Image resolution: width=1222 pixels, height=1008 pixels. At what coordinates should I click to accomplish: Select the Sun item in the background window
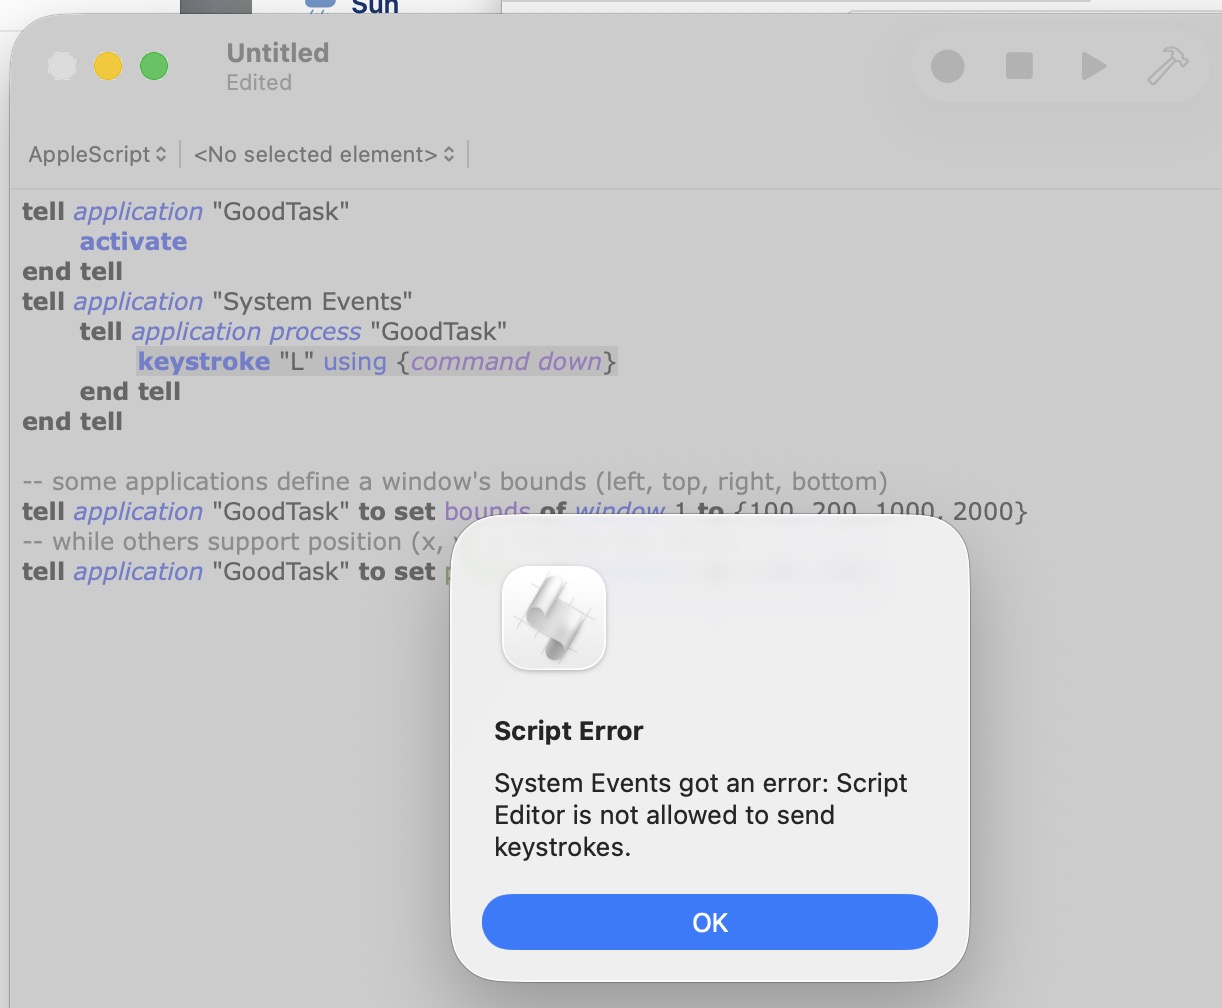374,7
